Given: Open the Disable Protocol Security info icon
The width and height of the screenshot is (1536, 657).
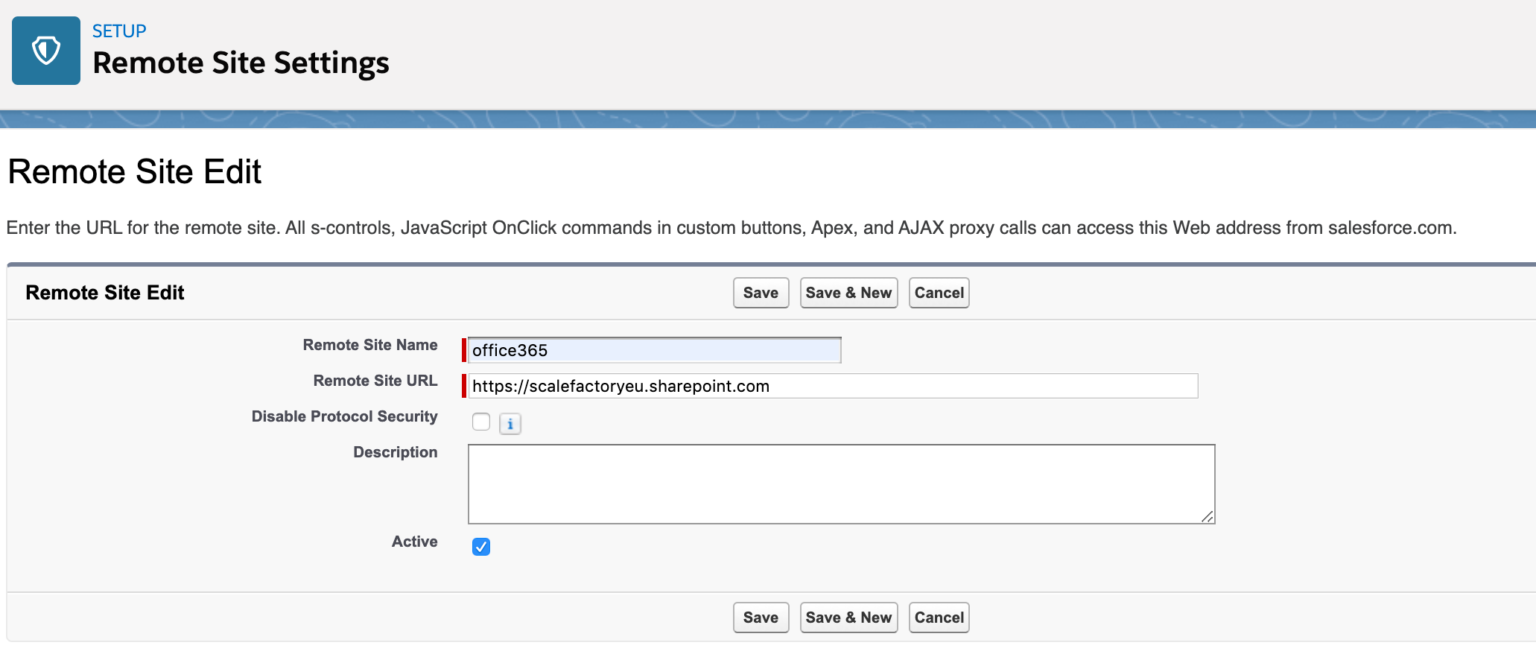Looking at the screenshot, I should pyautogui.click(x=510, y=424).
